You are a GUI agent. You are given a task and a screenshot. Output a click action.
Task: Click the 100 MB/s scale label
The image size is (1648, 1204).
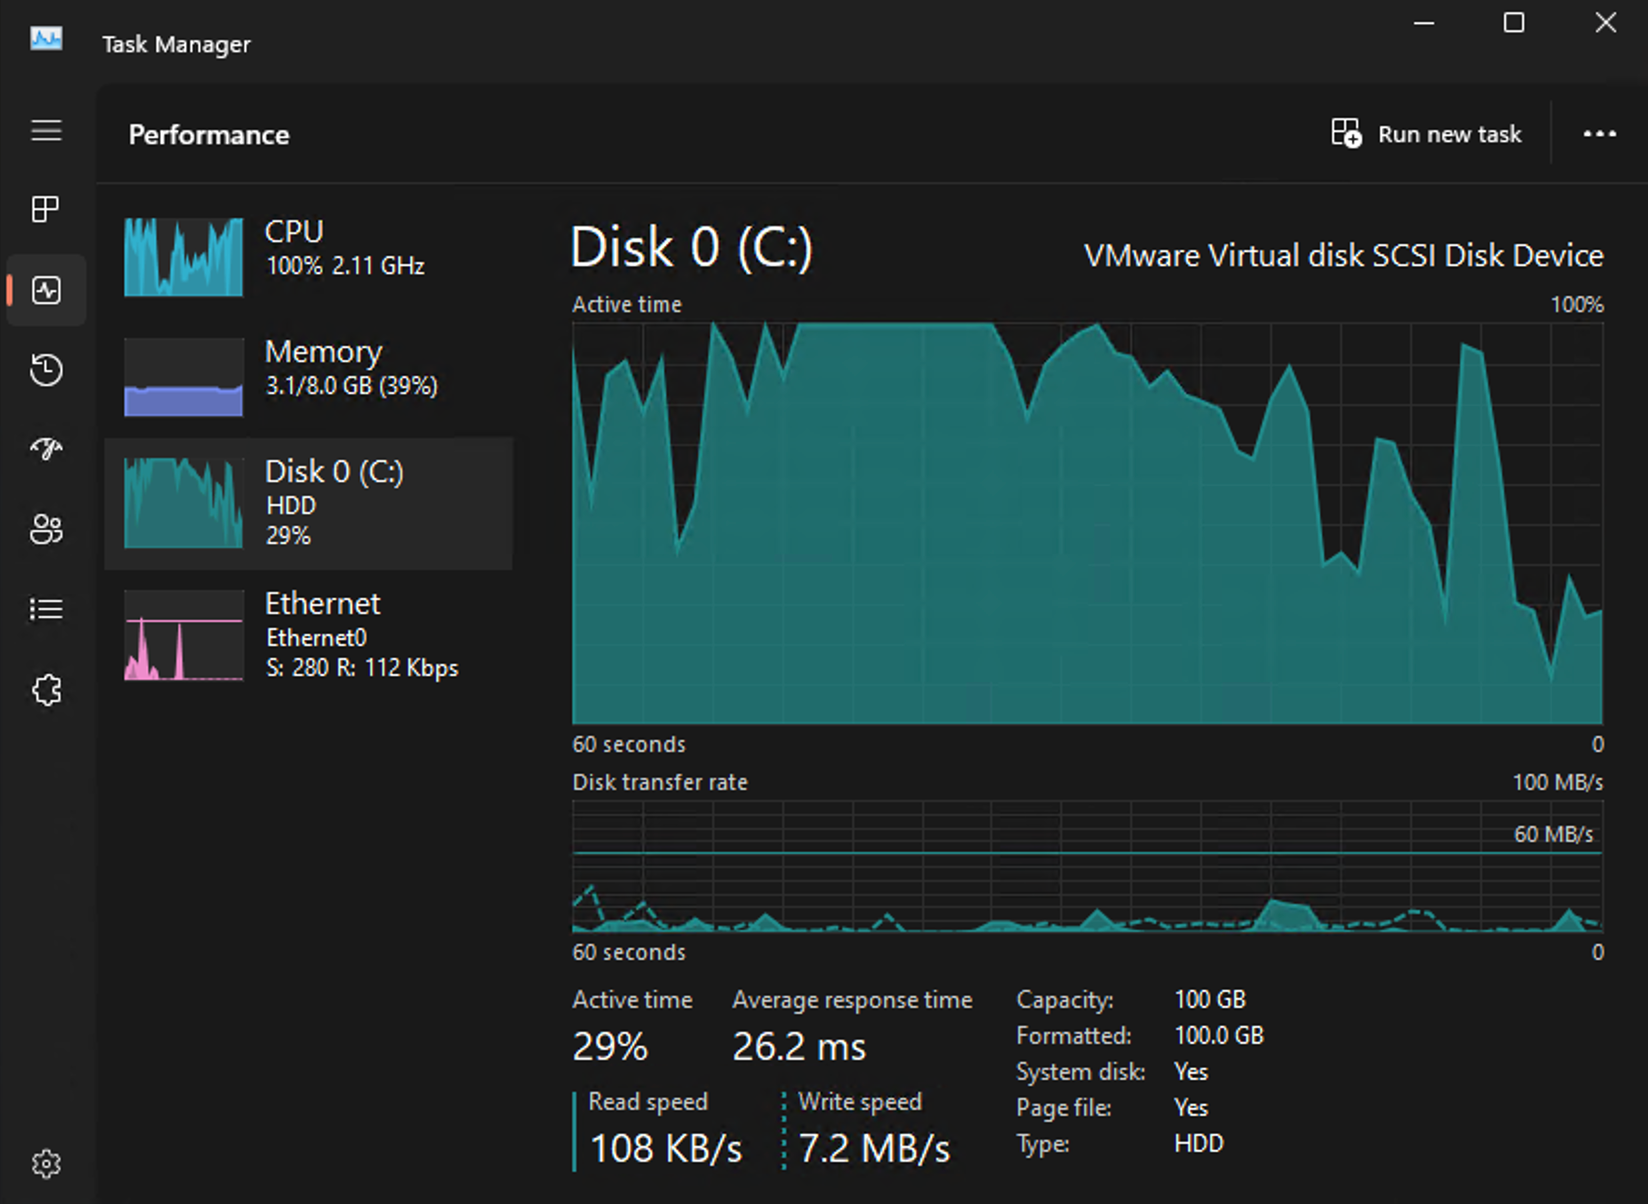(1557, 782)
